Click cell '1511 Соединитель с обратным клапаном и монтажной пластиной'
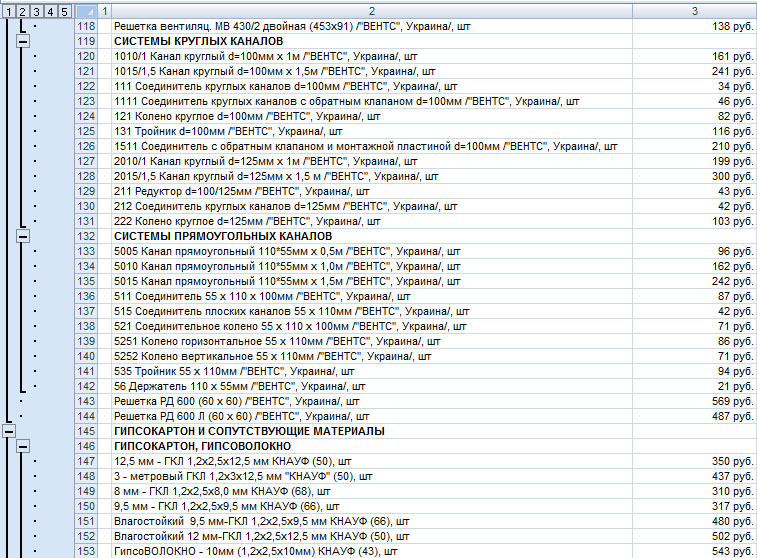 [372, 146]
